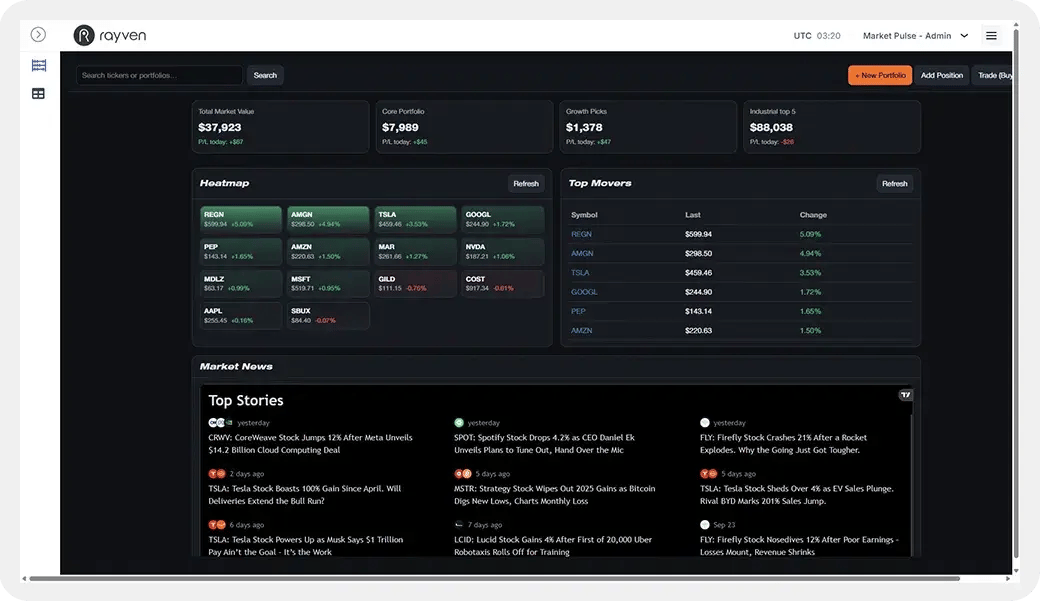Open PEP symbol in Top Movers
The image size is (1040, 601).
click(x=578, y=311)
